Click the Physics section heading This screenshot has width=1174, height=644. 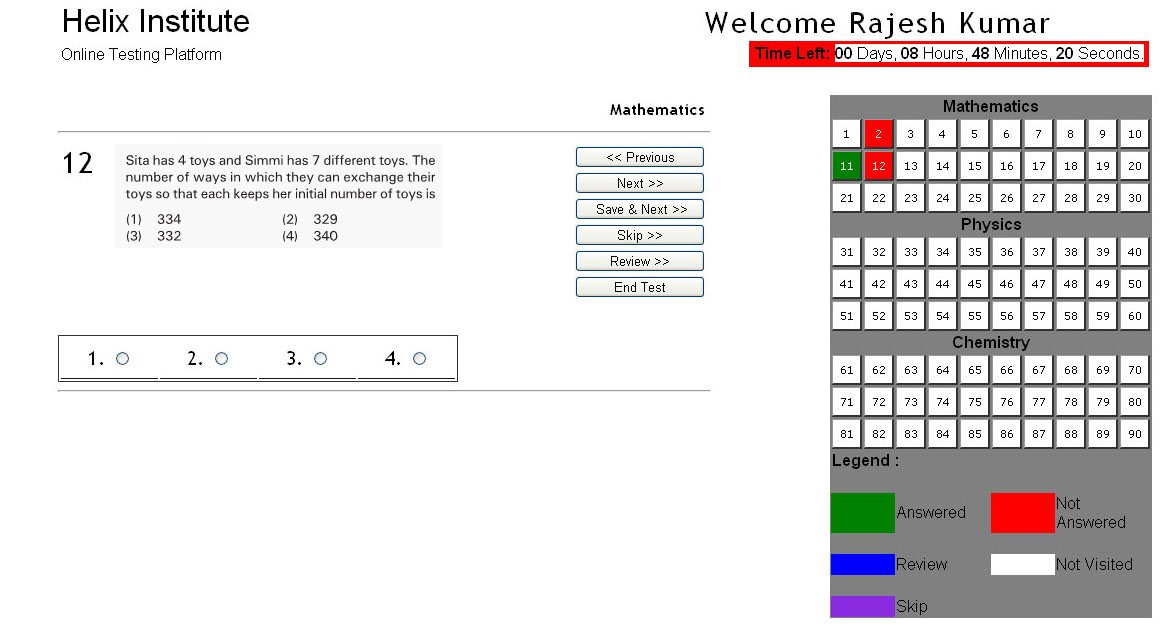coord(991,225)
